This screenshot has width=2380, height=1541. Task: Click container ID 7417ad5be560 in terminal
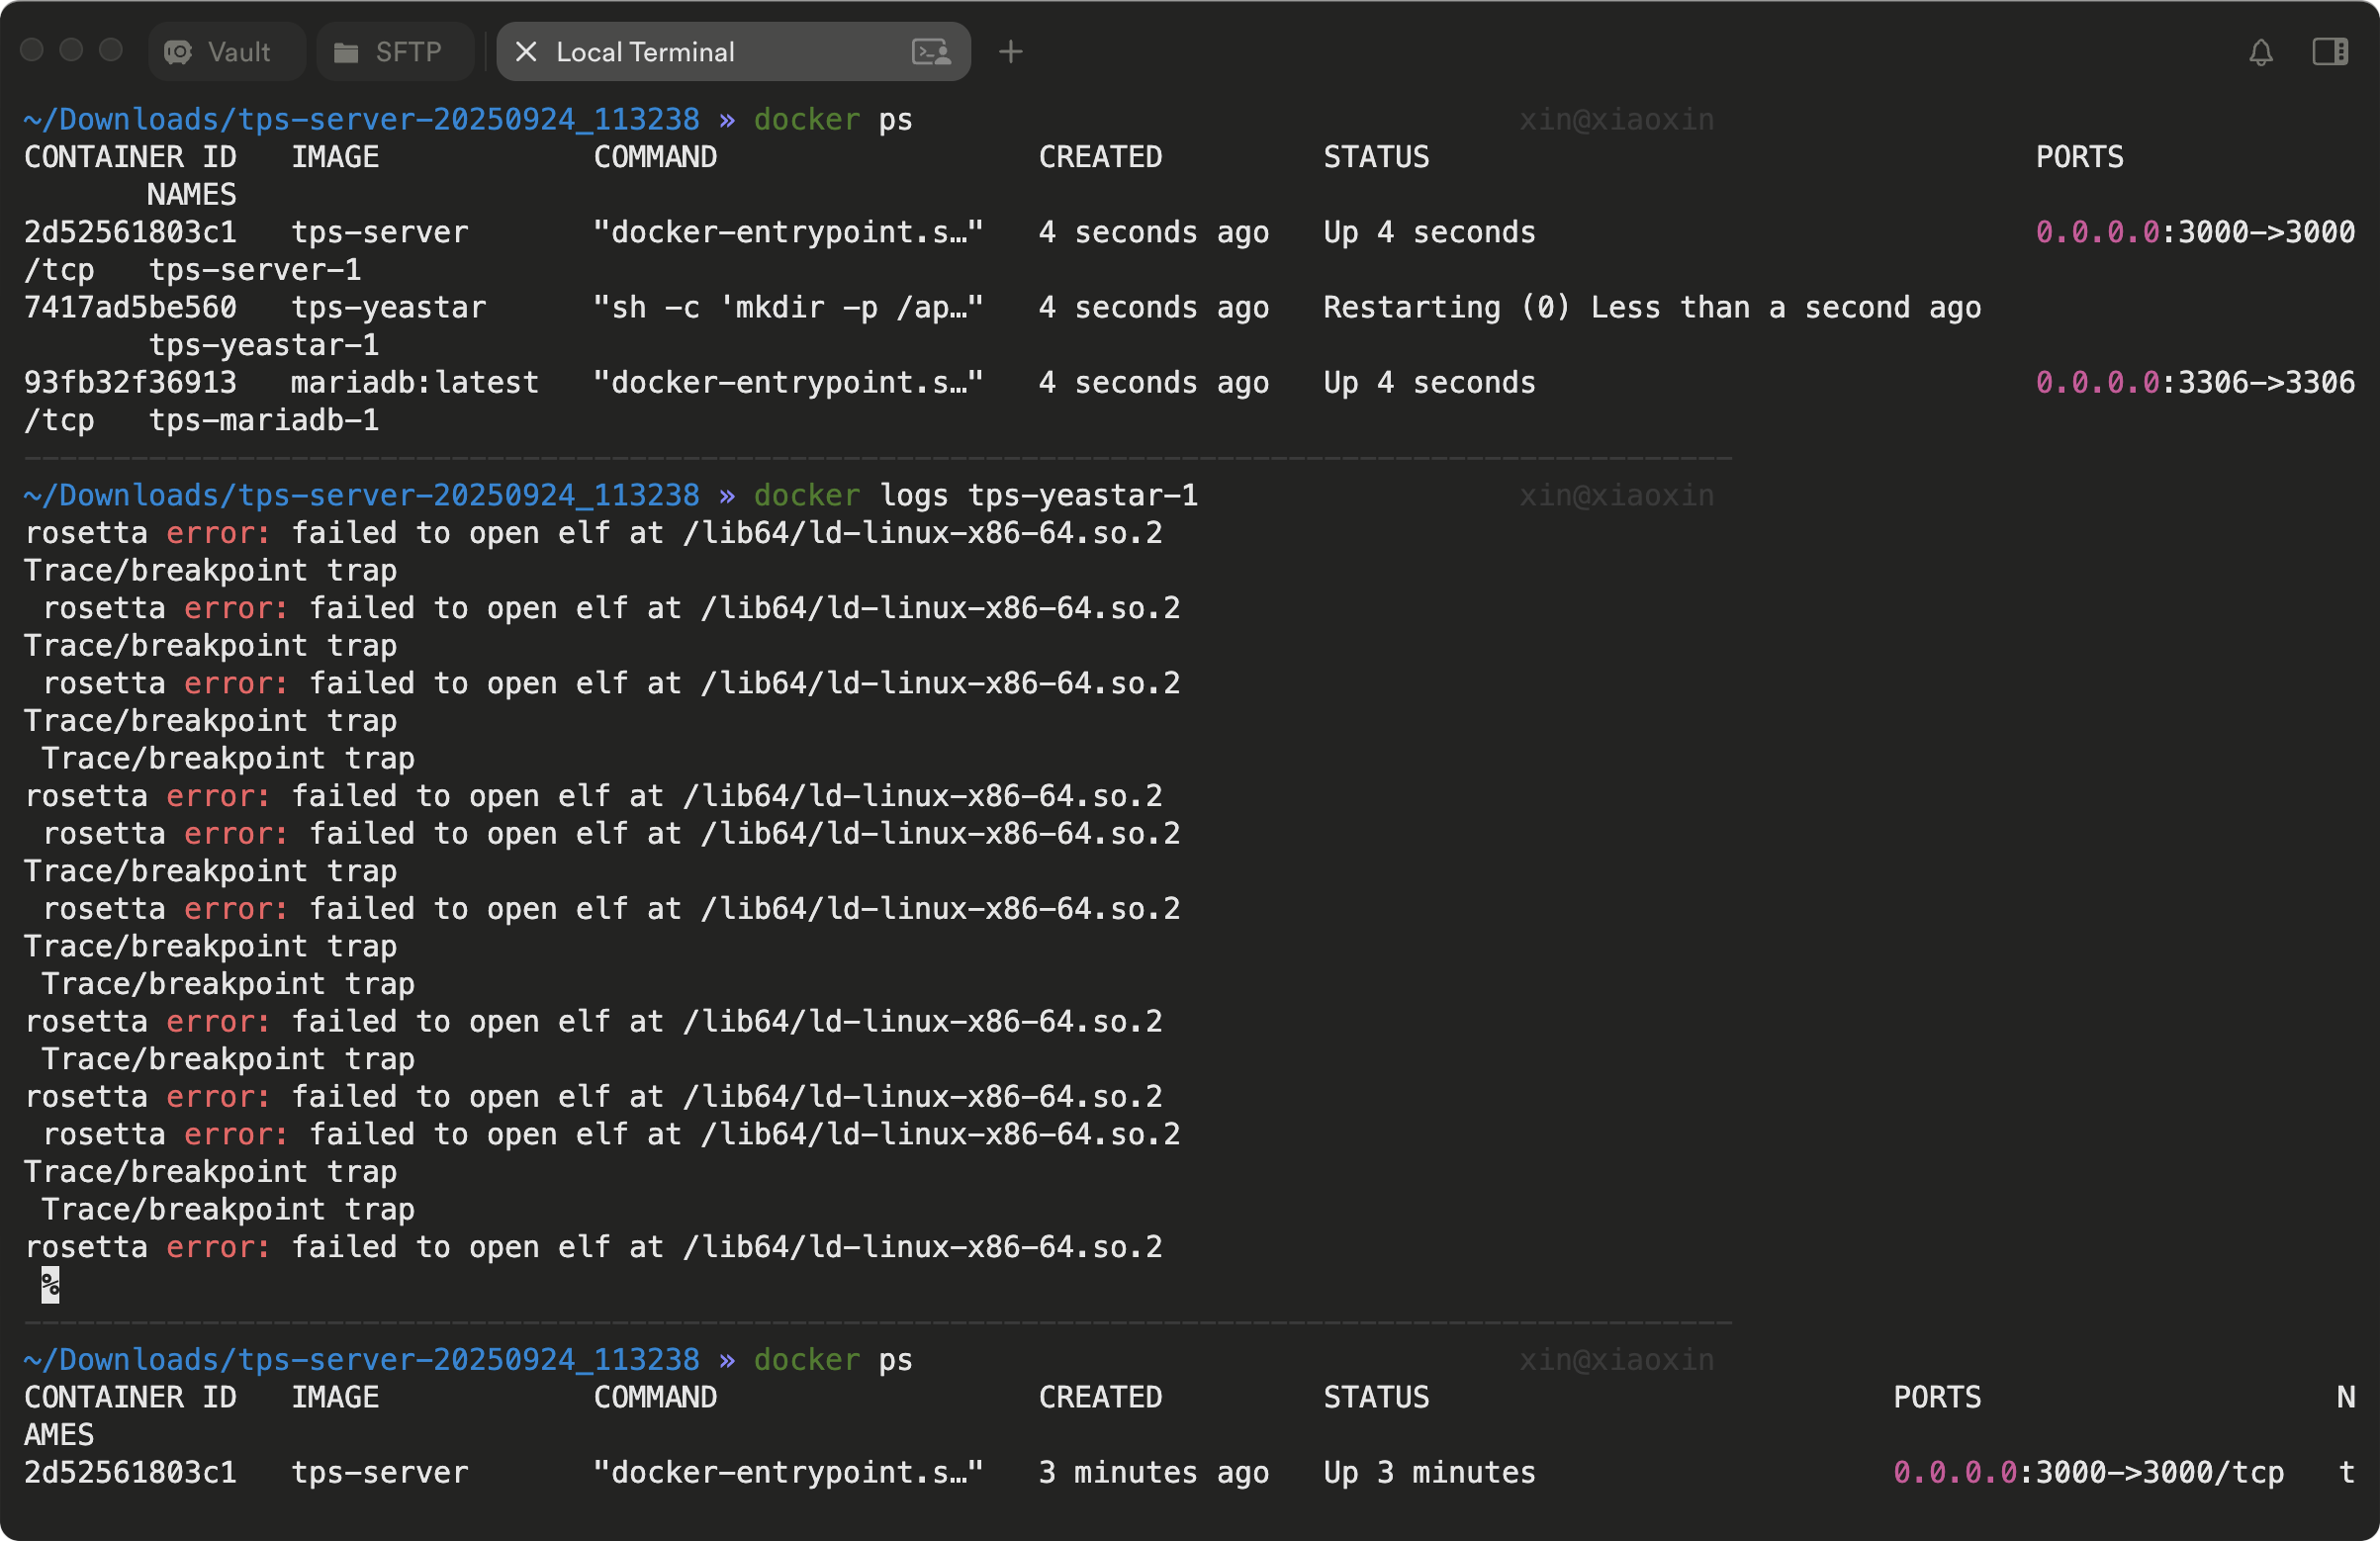[x=130, y=308]
